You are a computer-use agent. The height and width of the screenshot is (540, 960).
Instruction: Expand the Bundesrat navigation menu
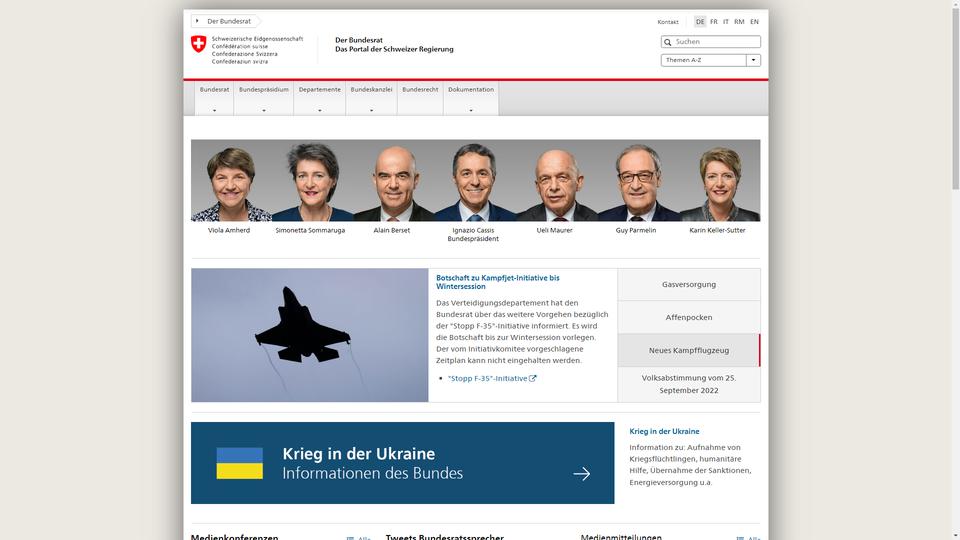(x=214, y=97)
